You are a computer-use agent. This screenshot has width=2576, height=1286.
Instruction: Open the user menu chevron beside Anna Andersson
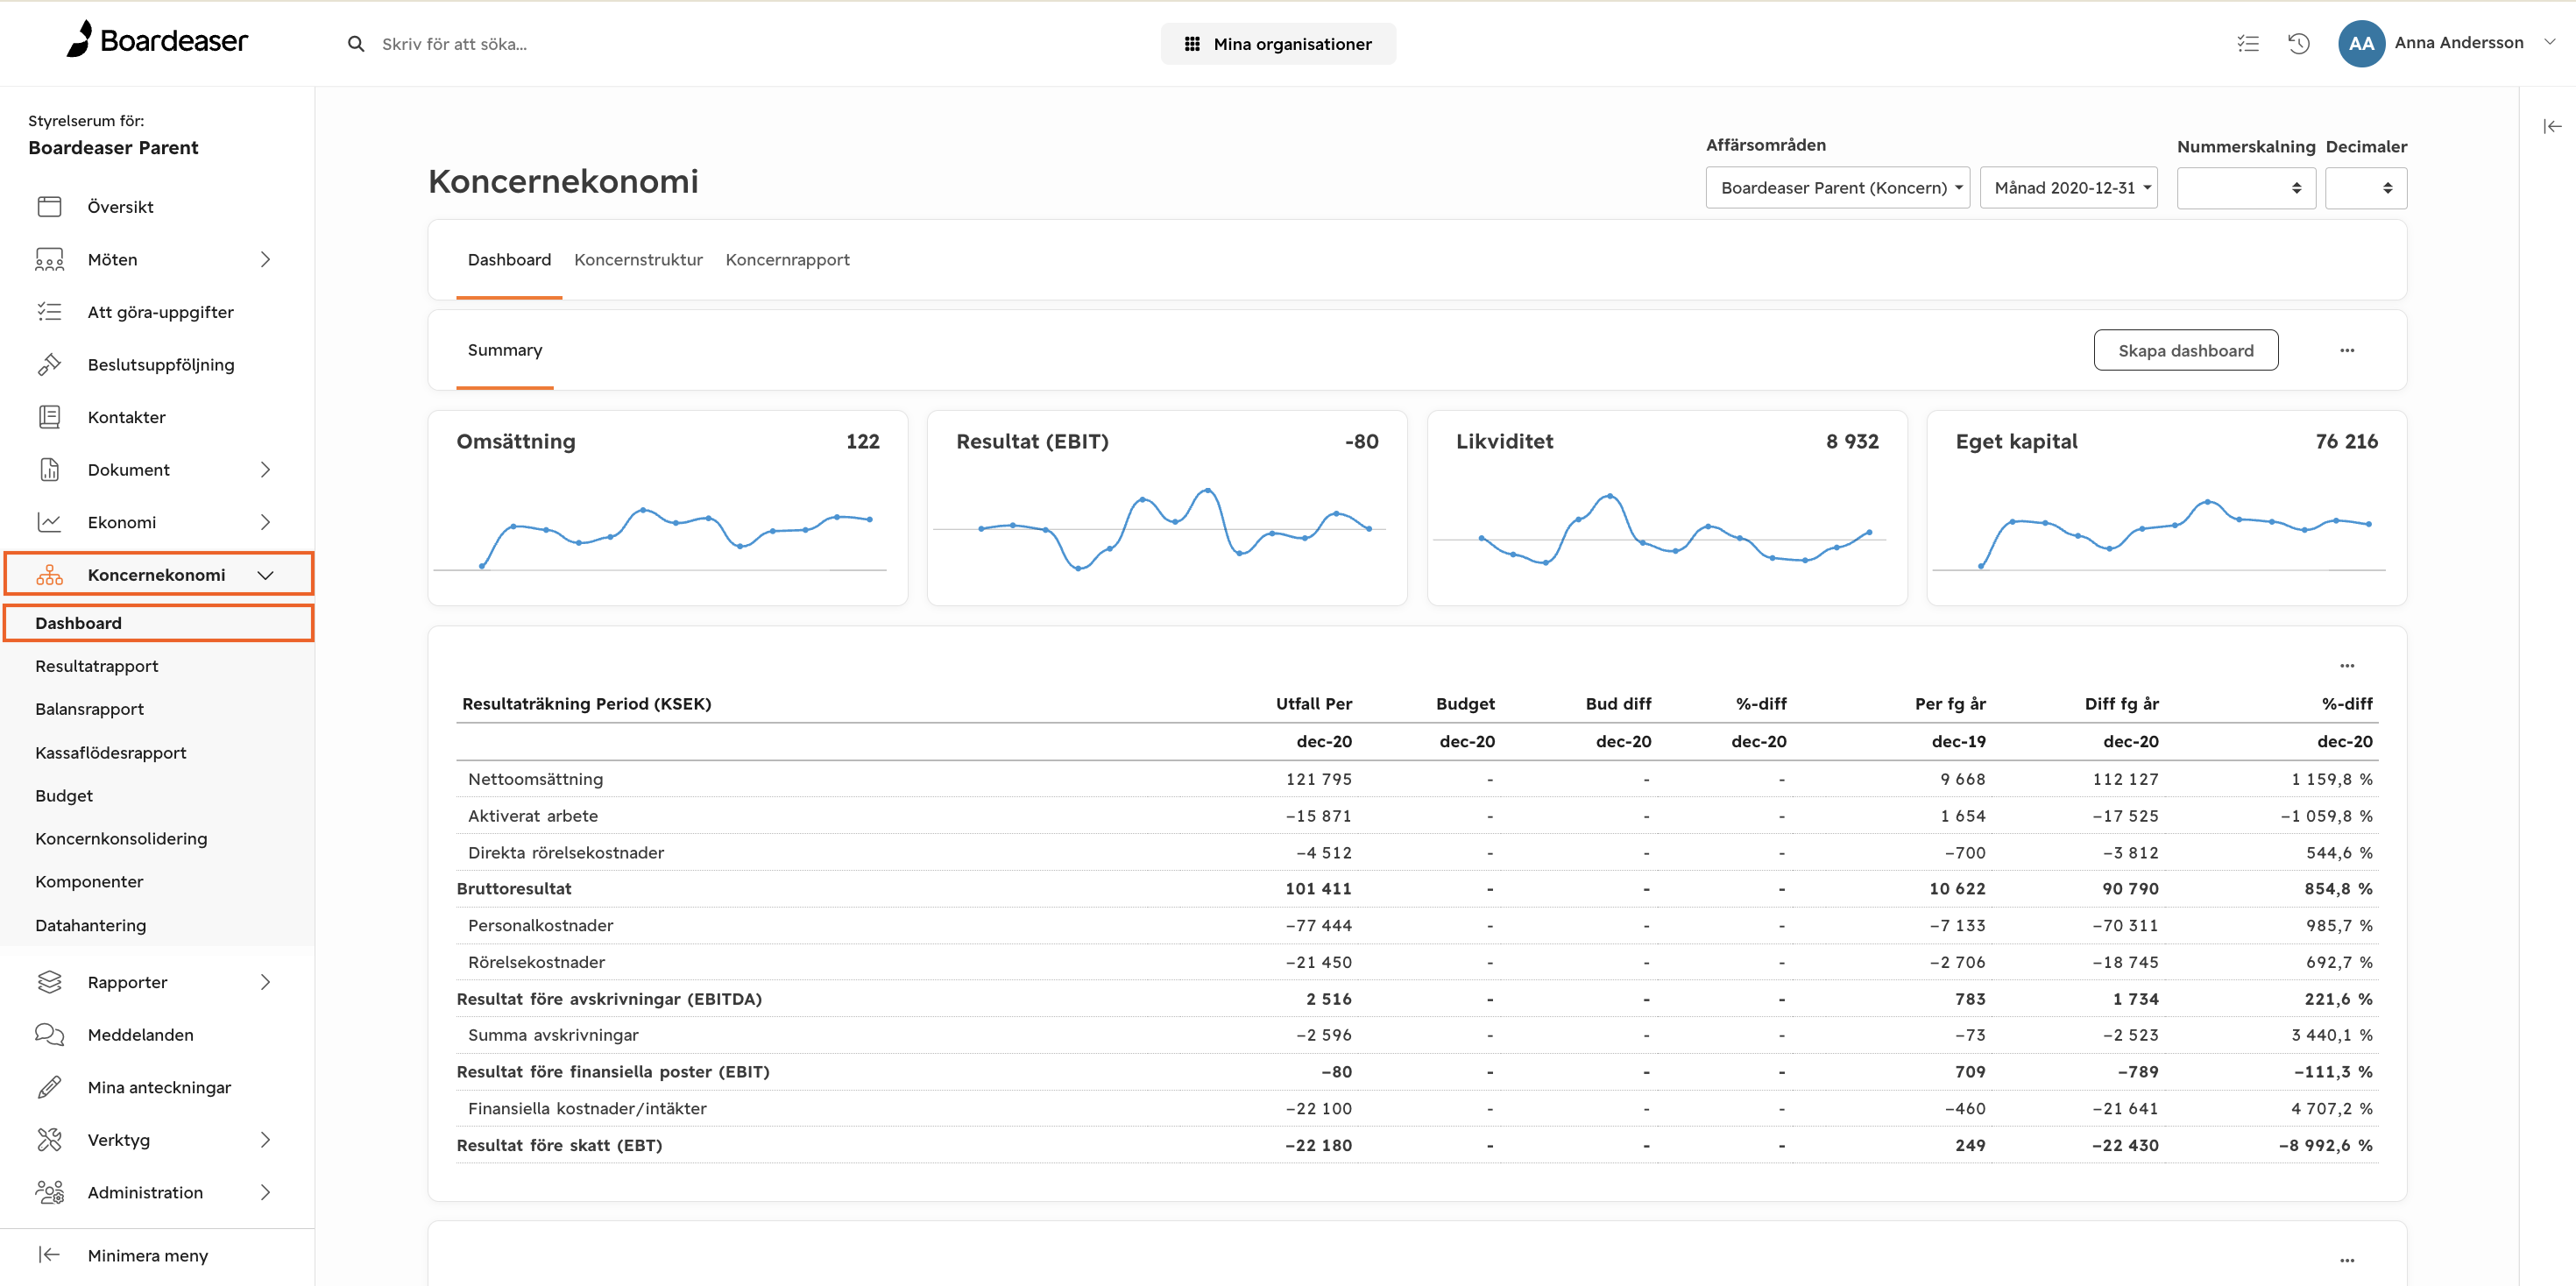2550,42
